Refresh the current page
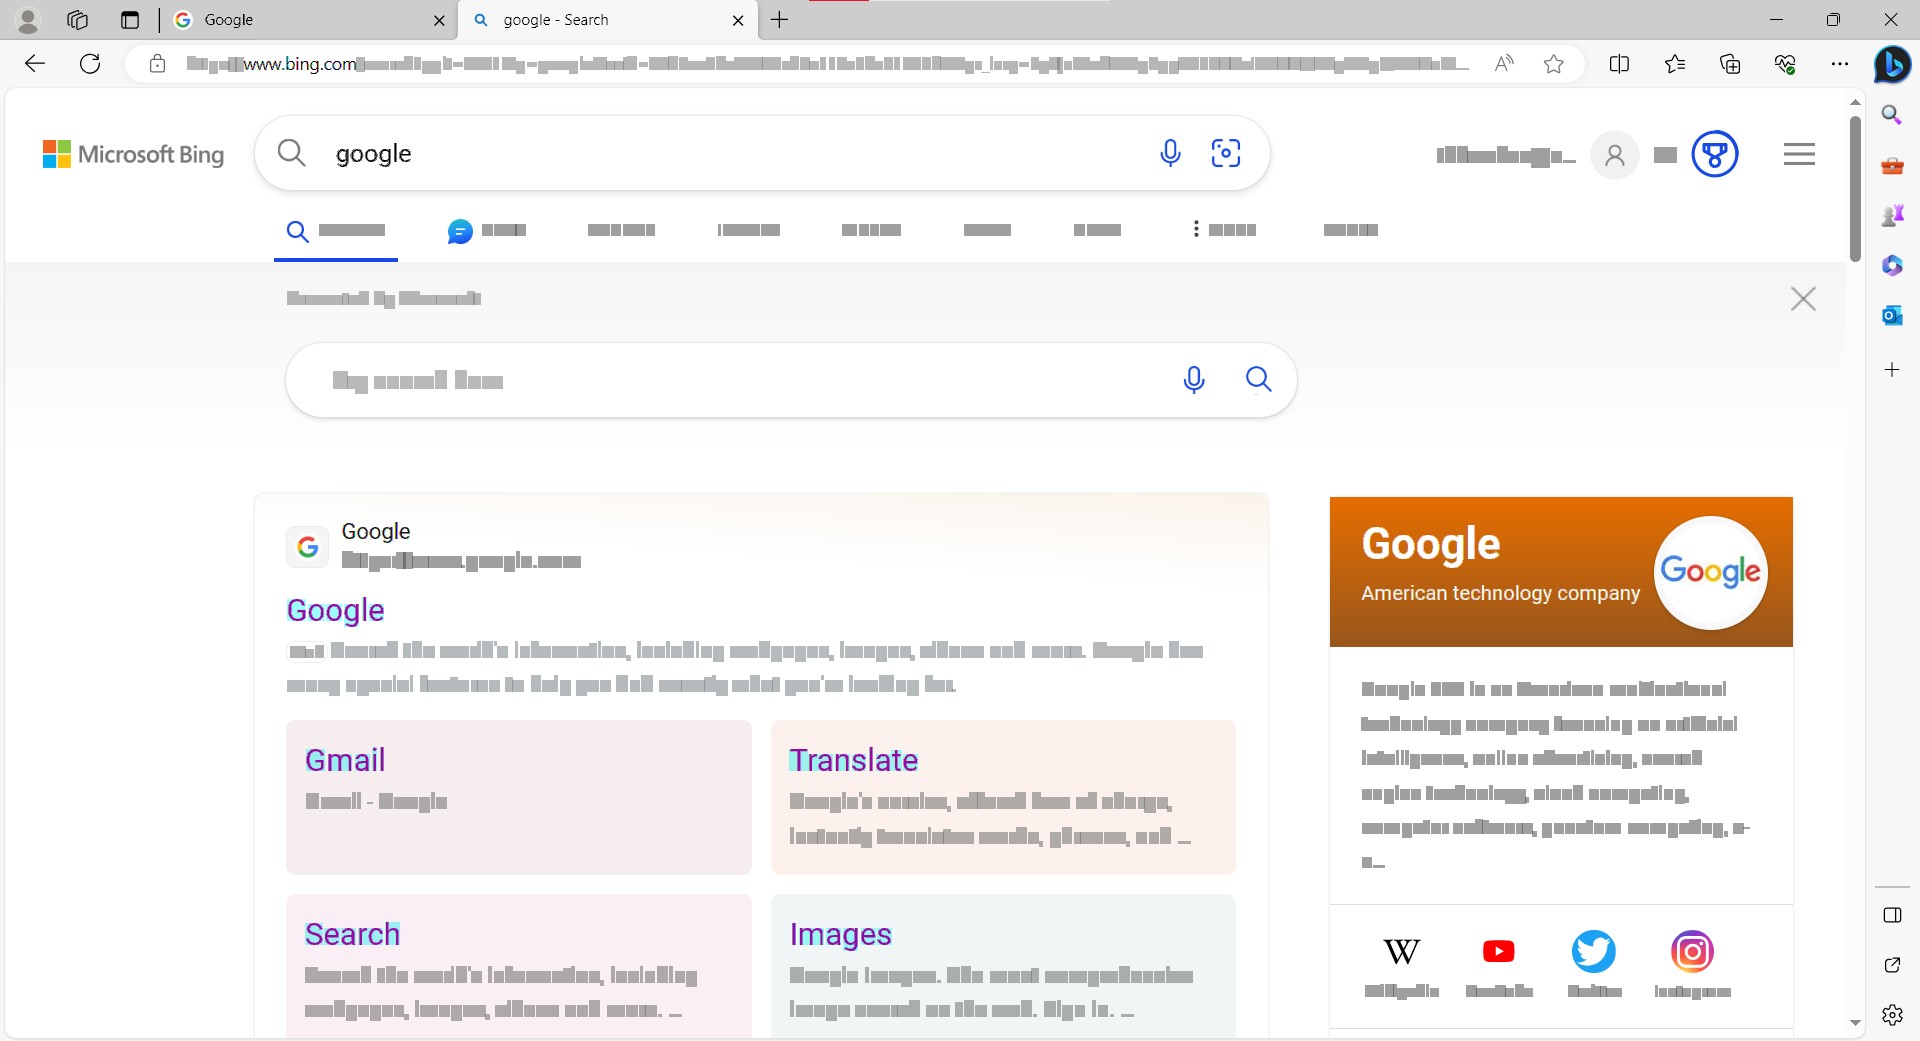Screen dimensions: 1920x1041 (90, 64)
